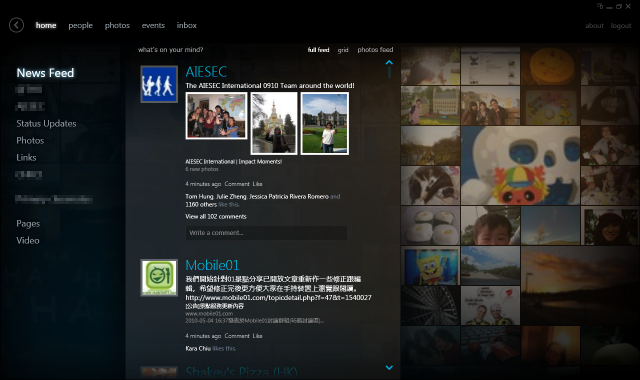Click the Write a comment field
The width and height of the screenshot is (640, 380).
coord(266,233)
